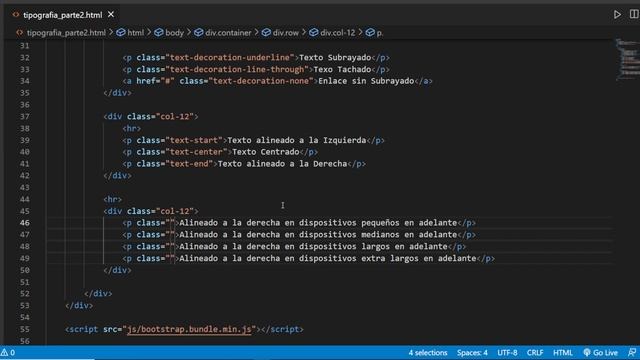Select the tipografia_parte2.html editor tab
Image resolution: width=640 pixels, height=360 pixels.
63,15
